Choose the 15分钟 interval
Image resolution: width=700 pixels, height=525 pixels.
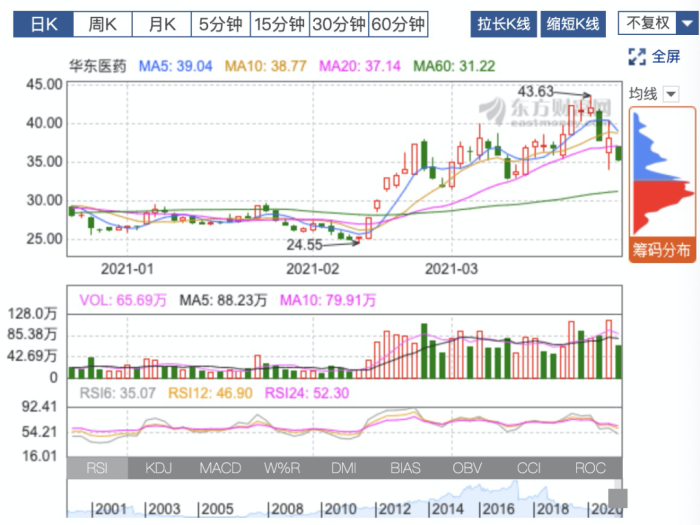coord(279,24)
